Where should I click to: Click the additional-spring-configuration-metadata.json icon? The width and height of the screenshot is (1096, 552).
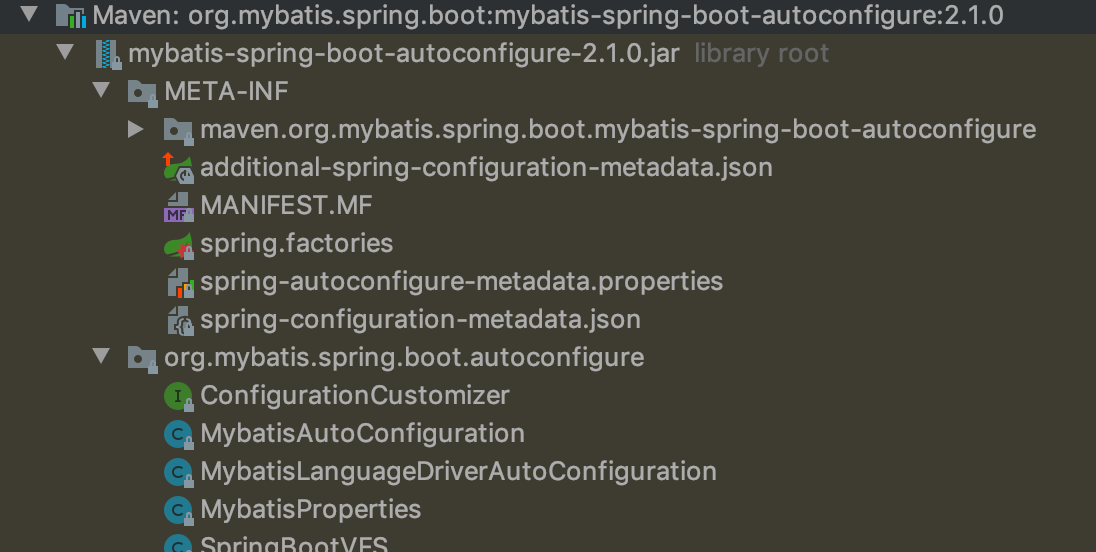[x=178, y=168]
